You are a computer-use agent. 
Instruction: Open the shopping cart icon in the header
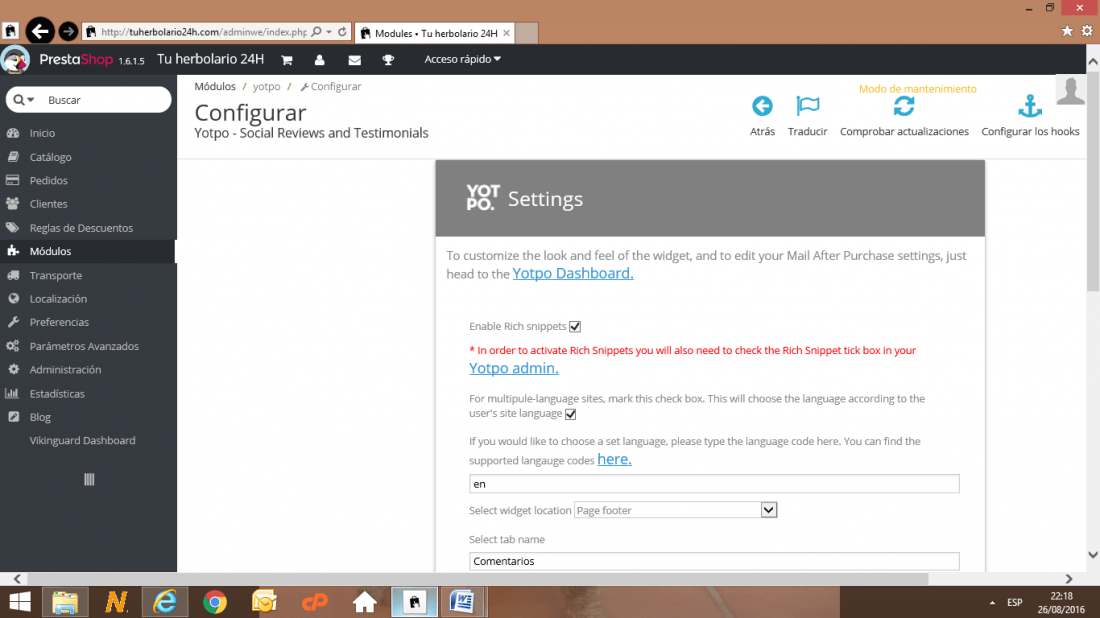click(286, 60)
